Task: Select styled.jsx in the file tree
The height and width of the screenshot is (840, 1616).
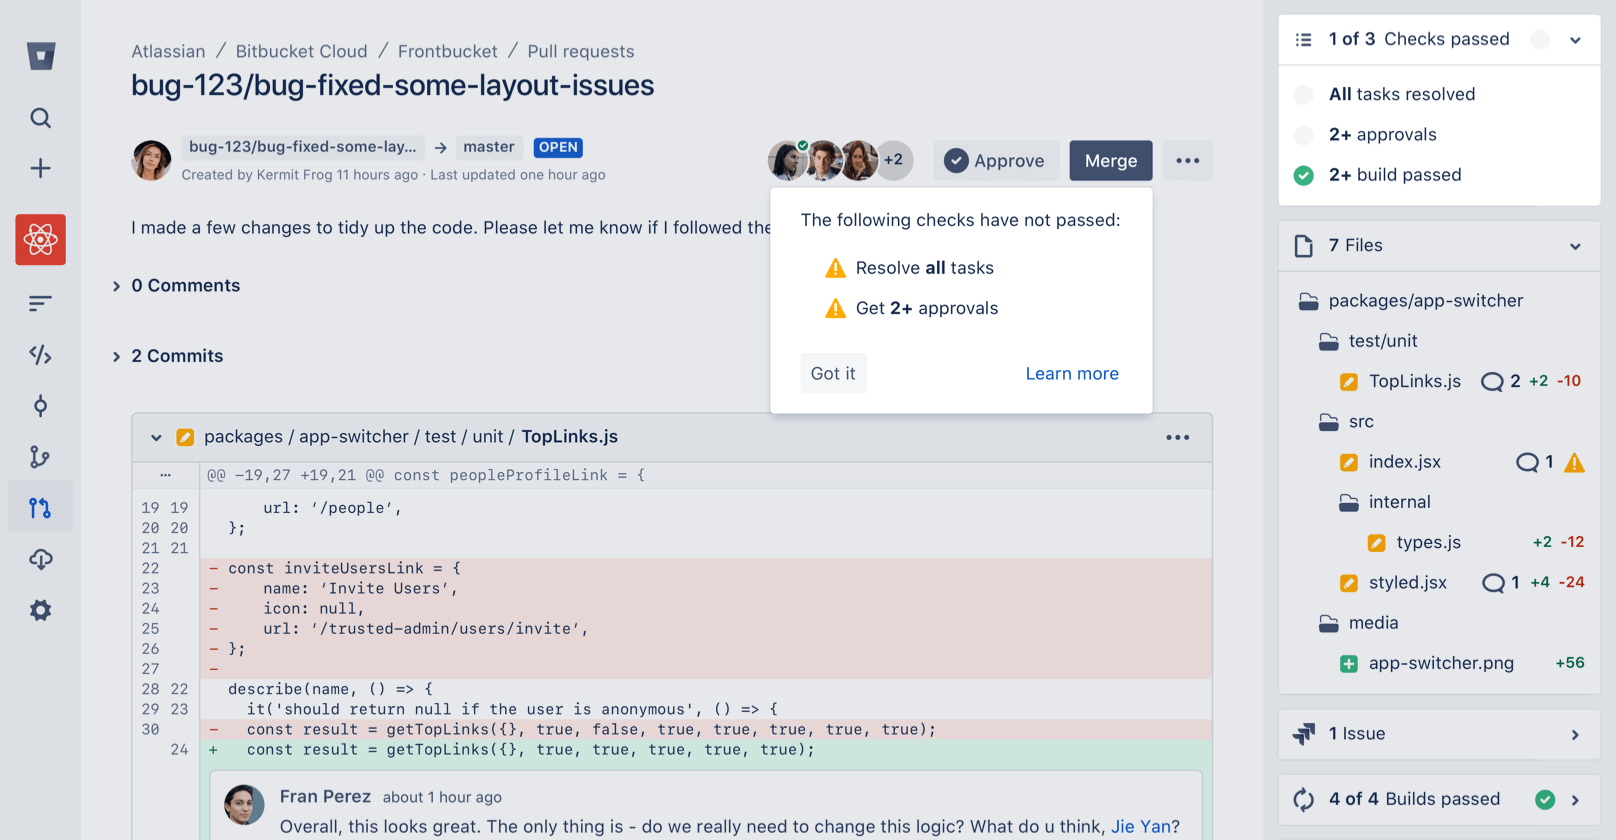Action: coord(1407,583)
